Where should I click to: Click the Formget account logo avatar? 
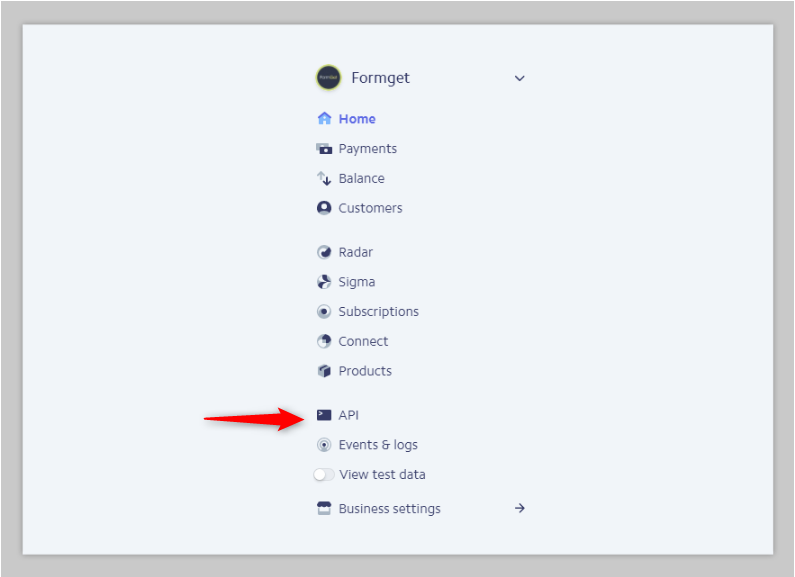[329, 78]
